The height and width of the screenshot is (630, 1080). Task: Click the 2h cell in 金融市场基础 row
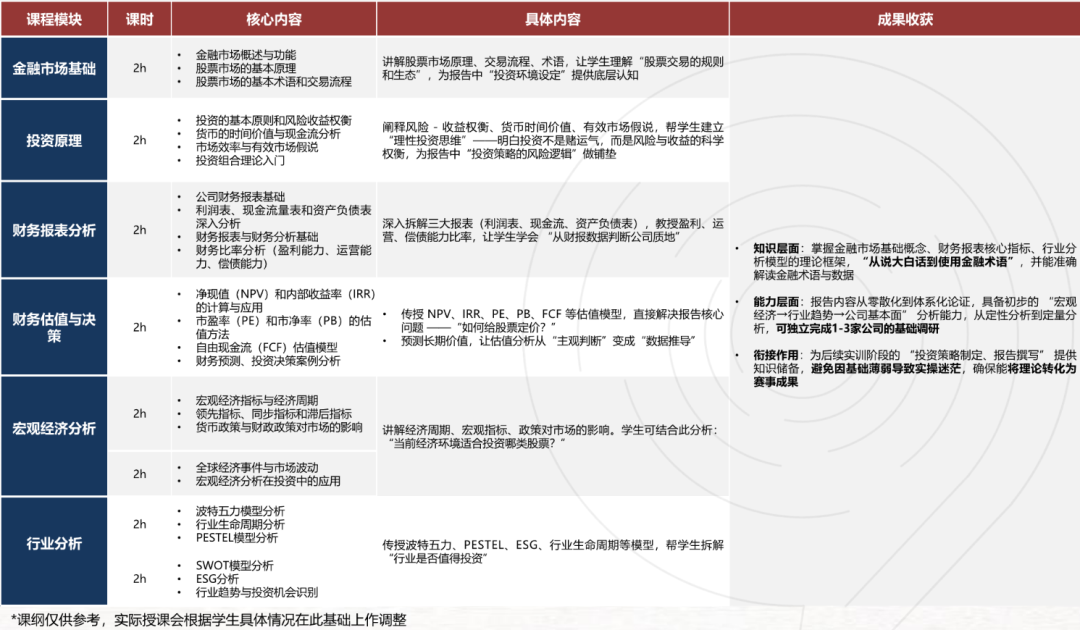tap(139, 68)
